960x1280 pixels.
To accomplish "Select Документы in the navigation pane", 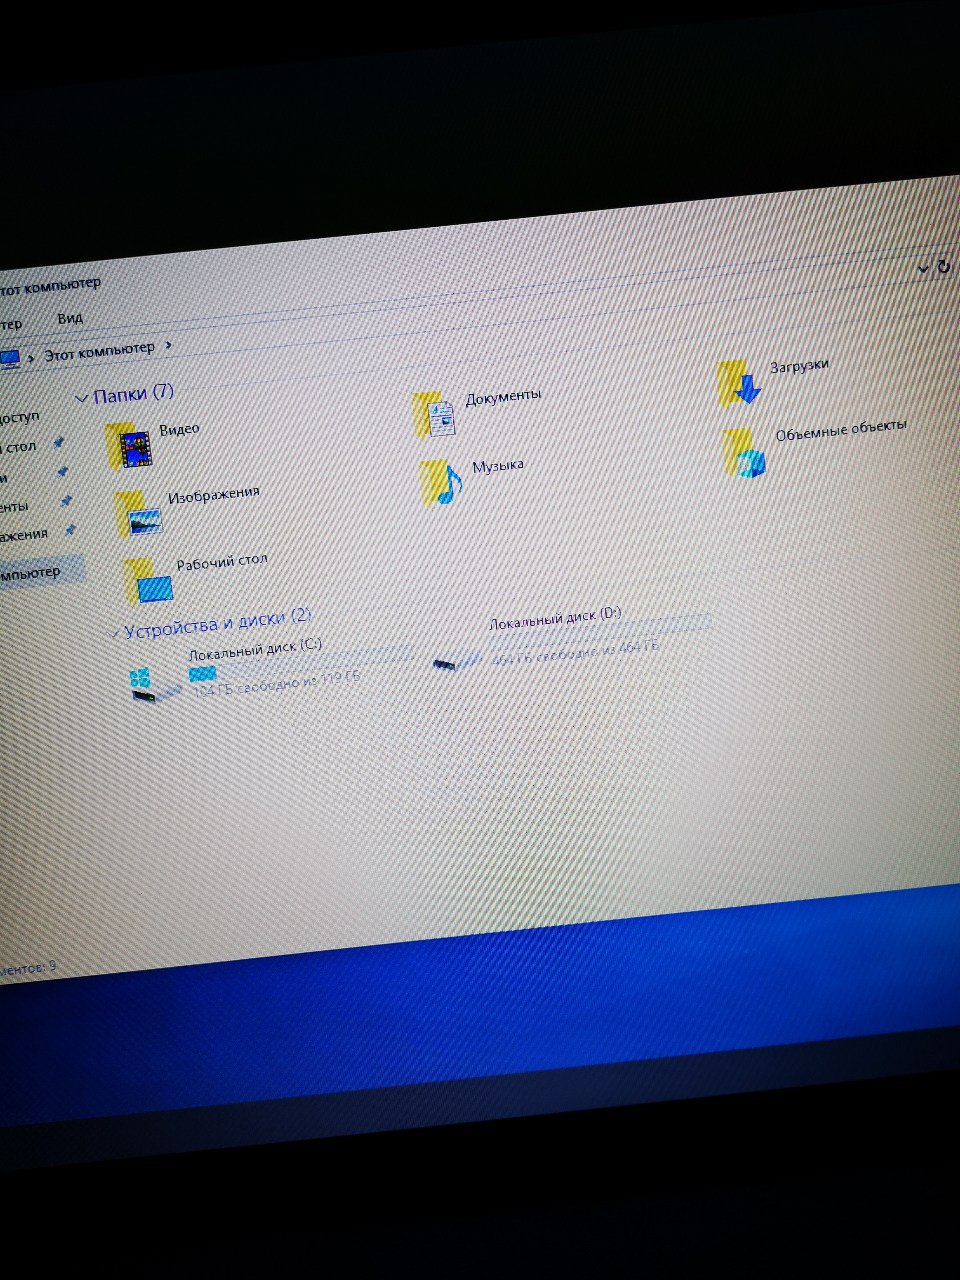I will (14, 507).
